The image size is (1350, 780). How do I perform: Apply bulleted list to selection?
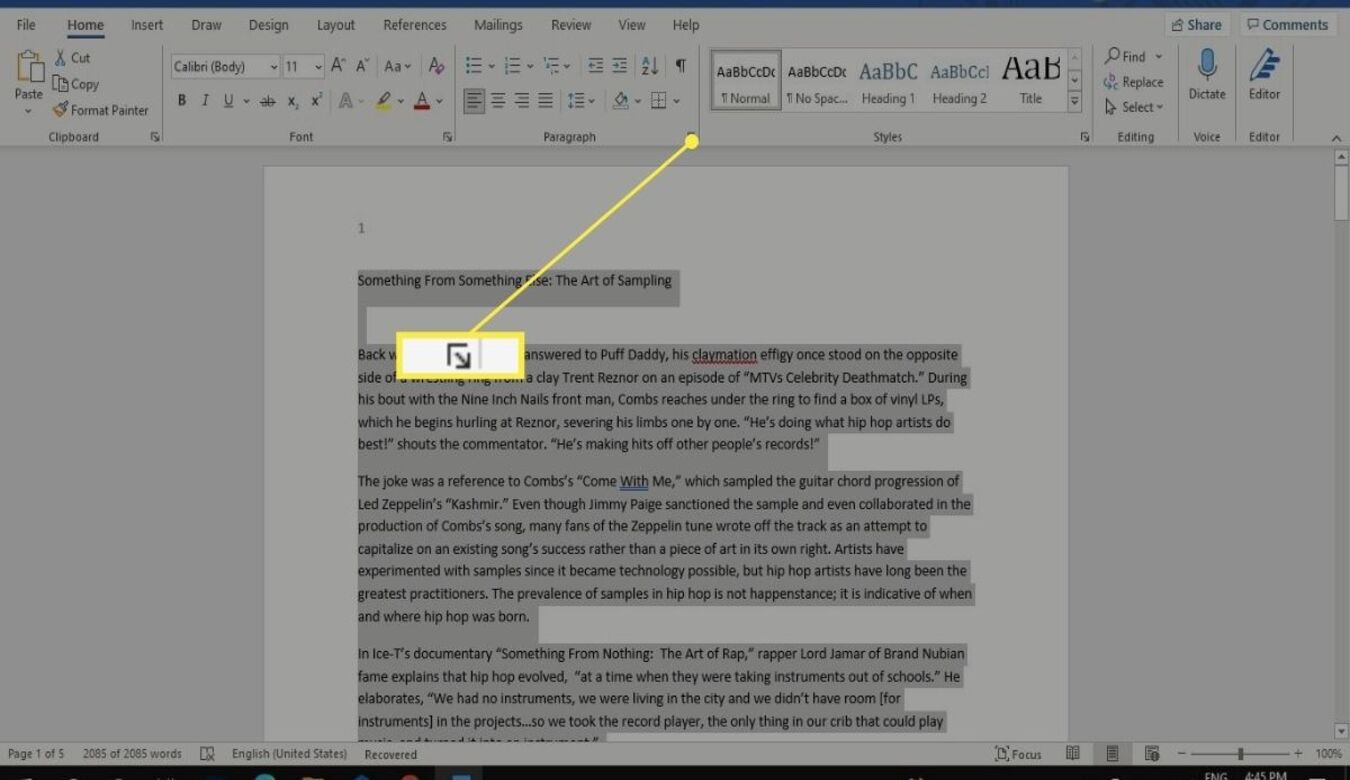(474, 66)
